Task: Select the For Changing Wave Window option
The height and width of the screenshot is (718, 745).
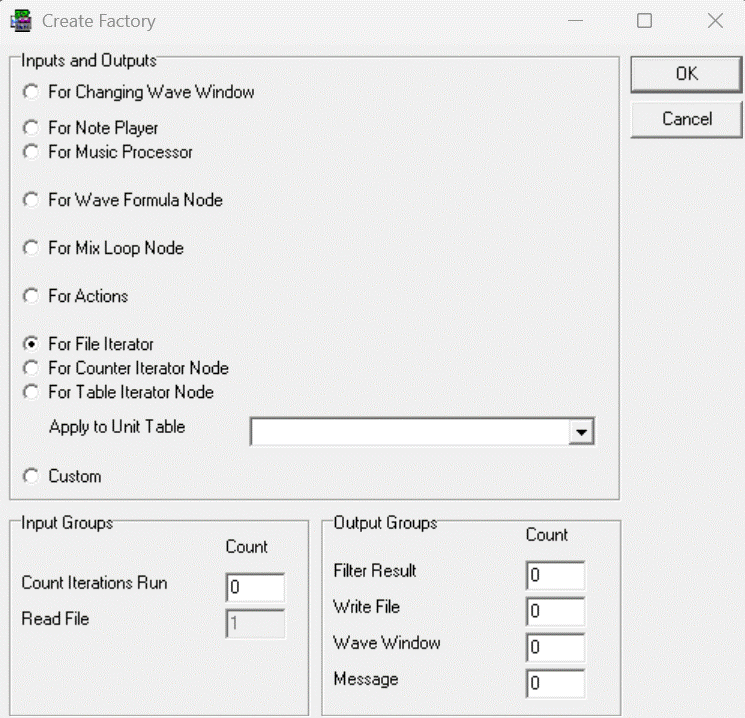Action: (x=31, y=92)
